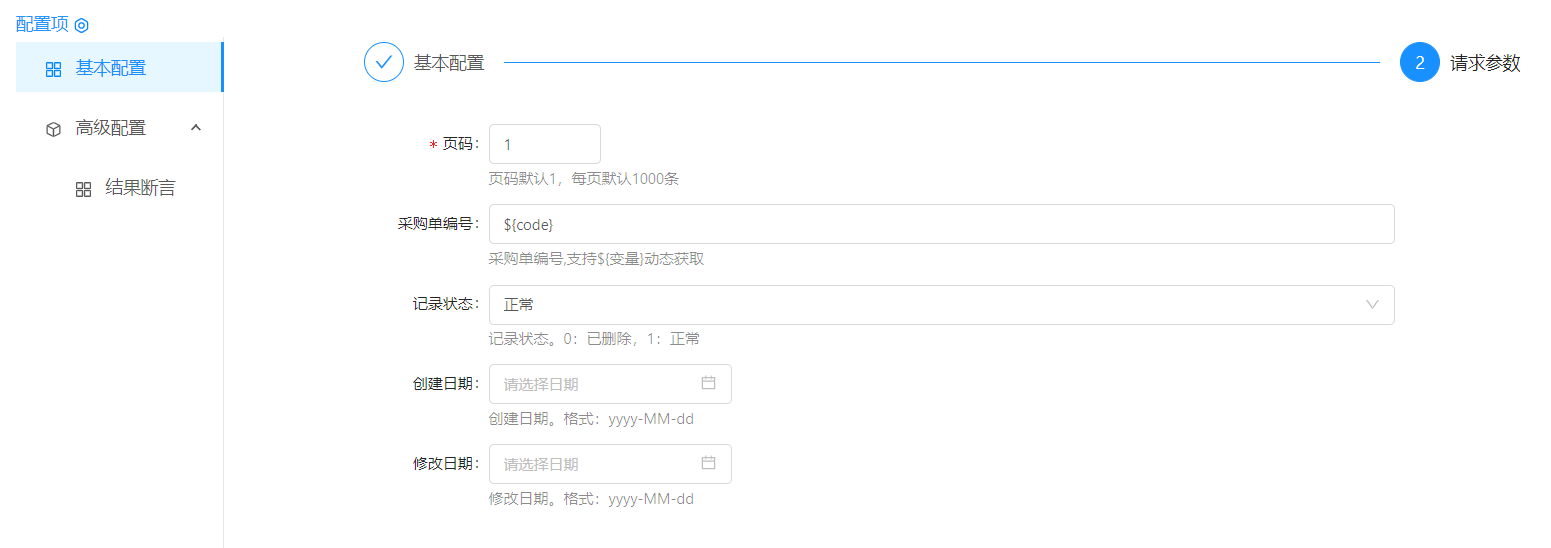
Task: Click the 高级配置 sidebar menu label
Action: coord(111,128)
